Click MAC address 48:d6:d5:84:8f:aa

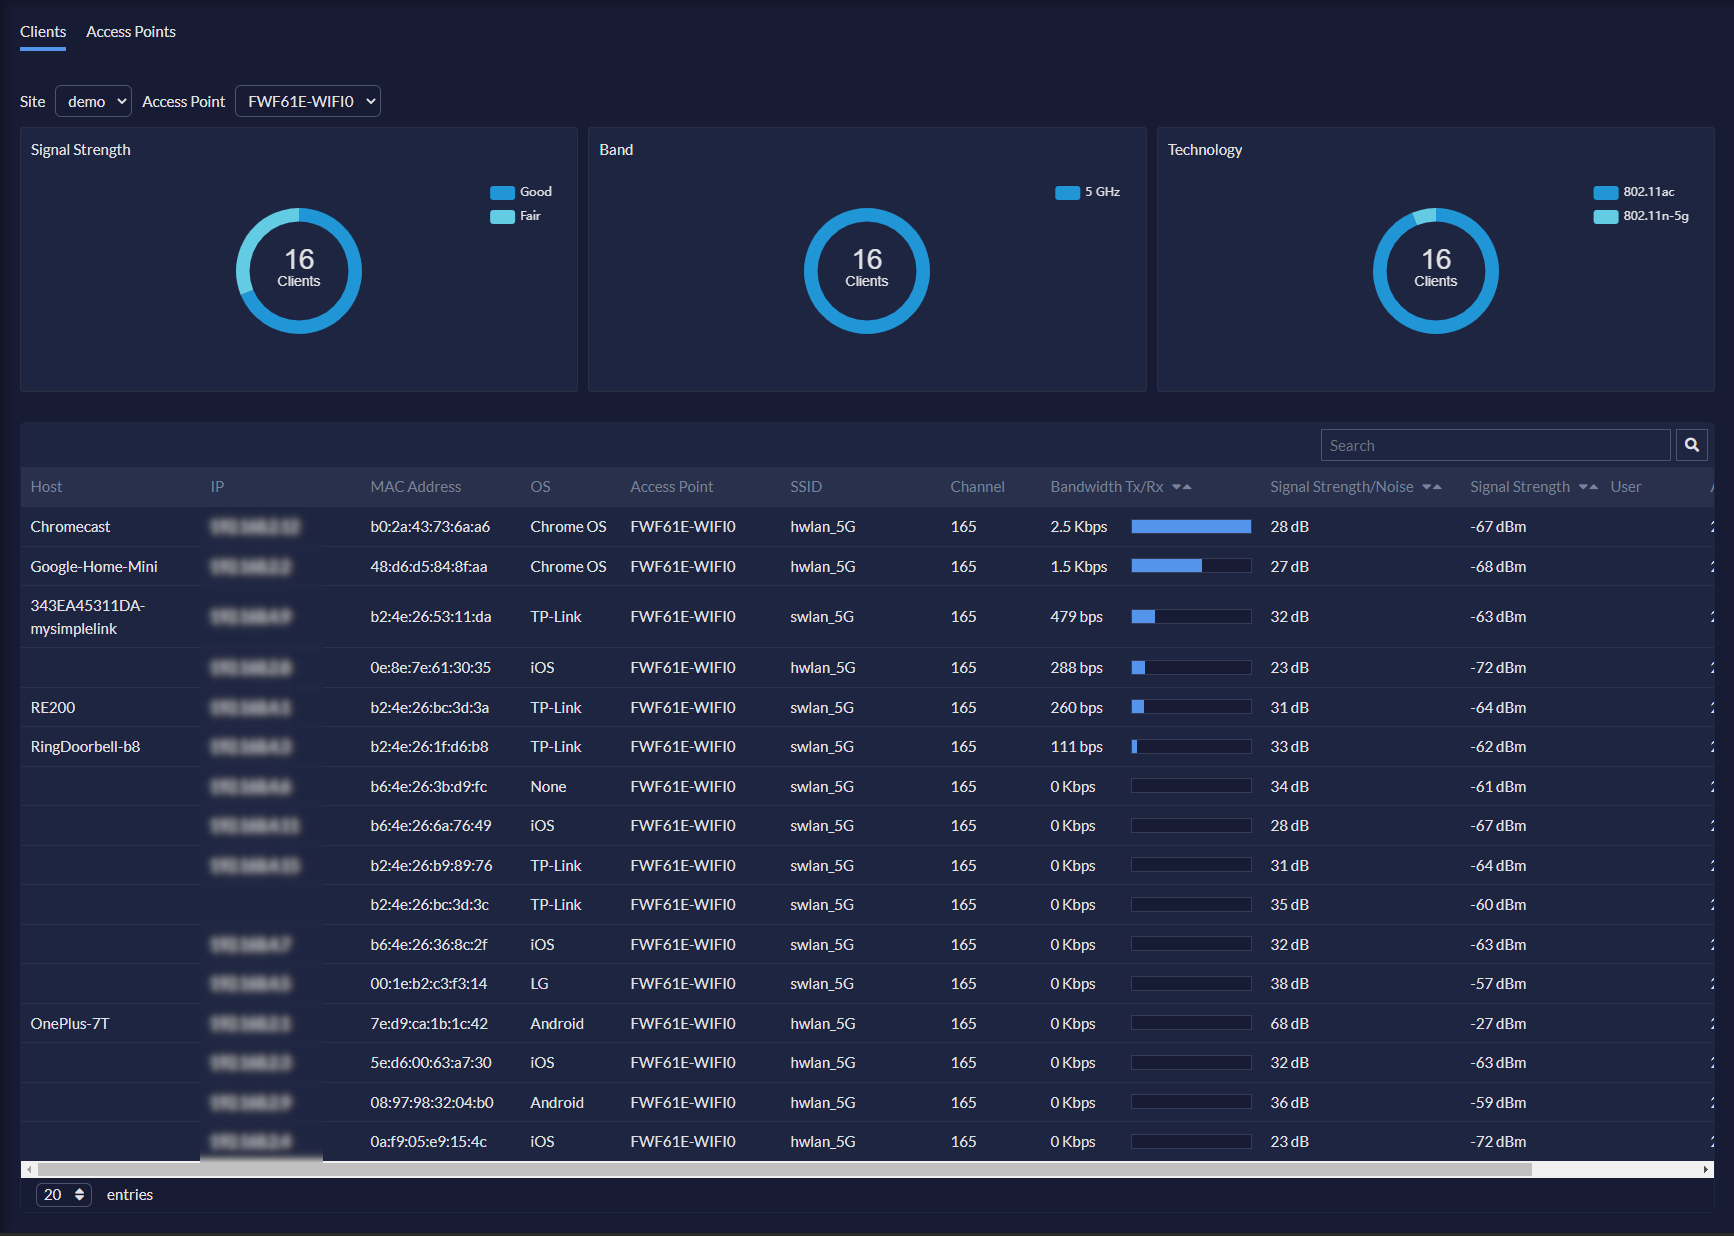pyautogui.click(x=429, y=567)
